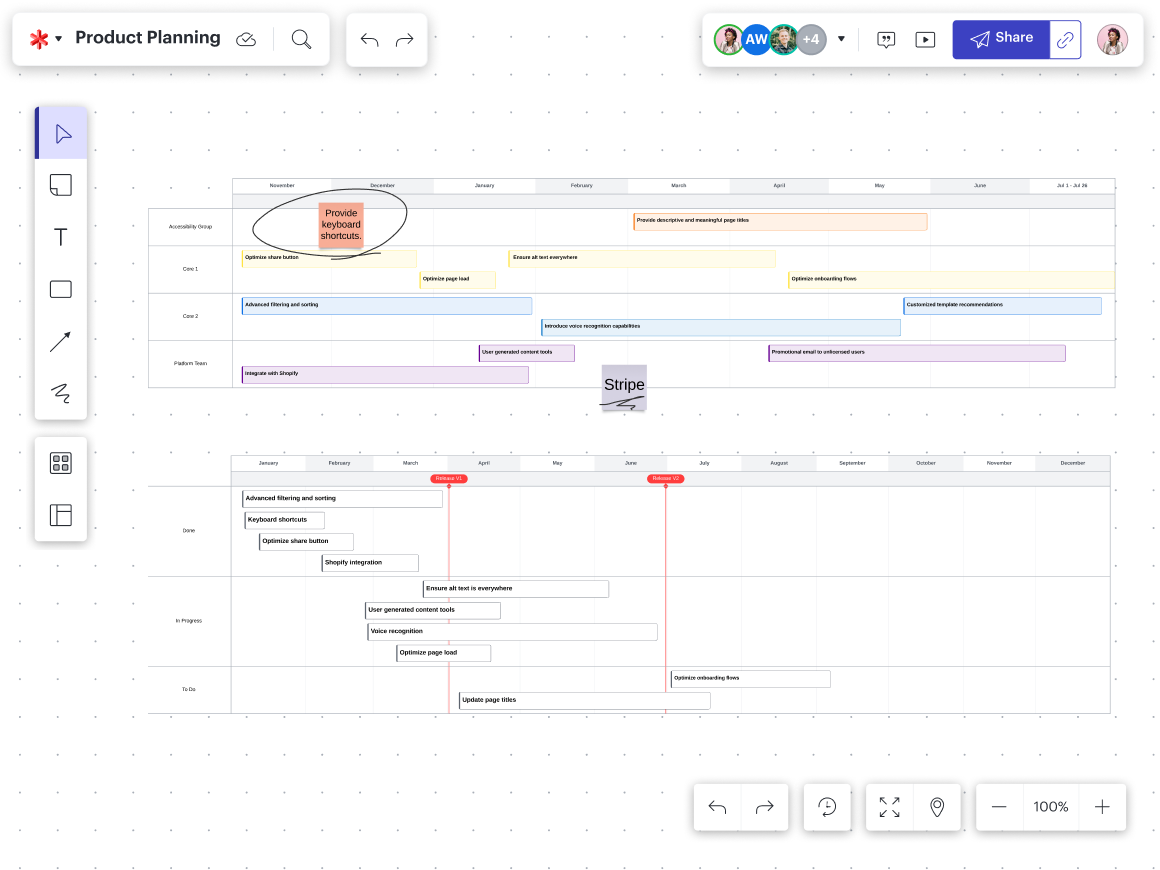Toggle fullscreen fit view
This screenshot has width=1160, height=870.
(889, 807)
